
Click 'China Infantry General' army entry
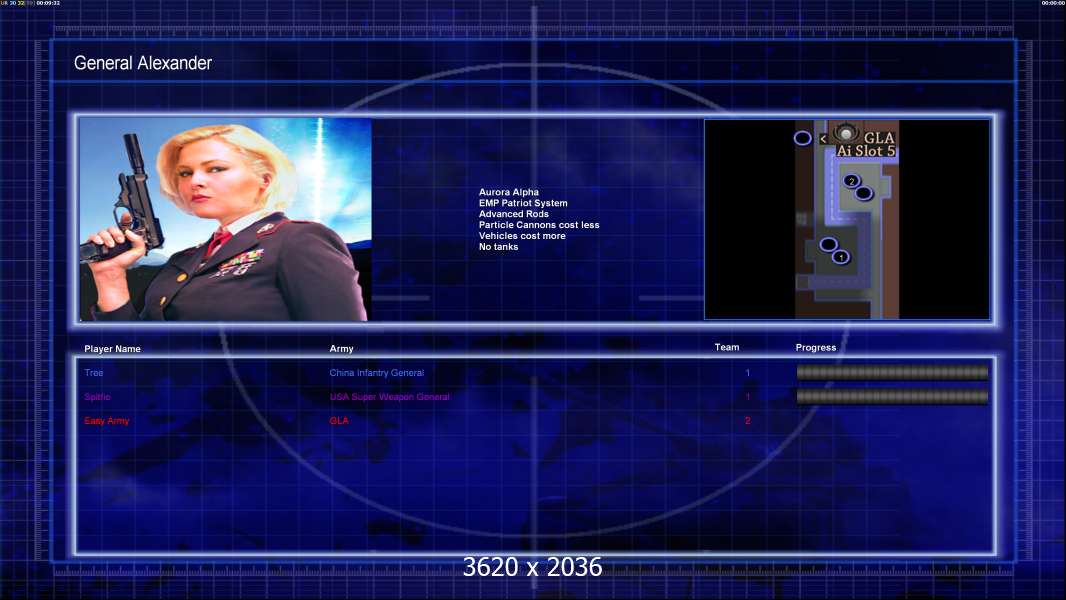point(377,373)
